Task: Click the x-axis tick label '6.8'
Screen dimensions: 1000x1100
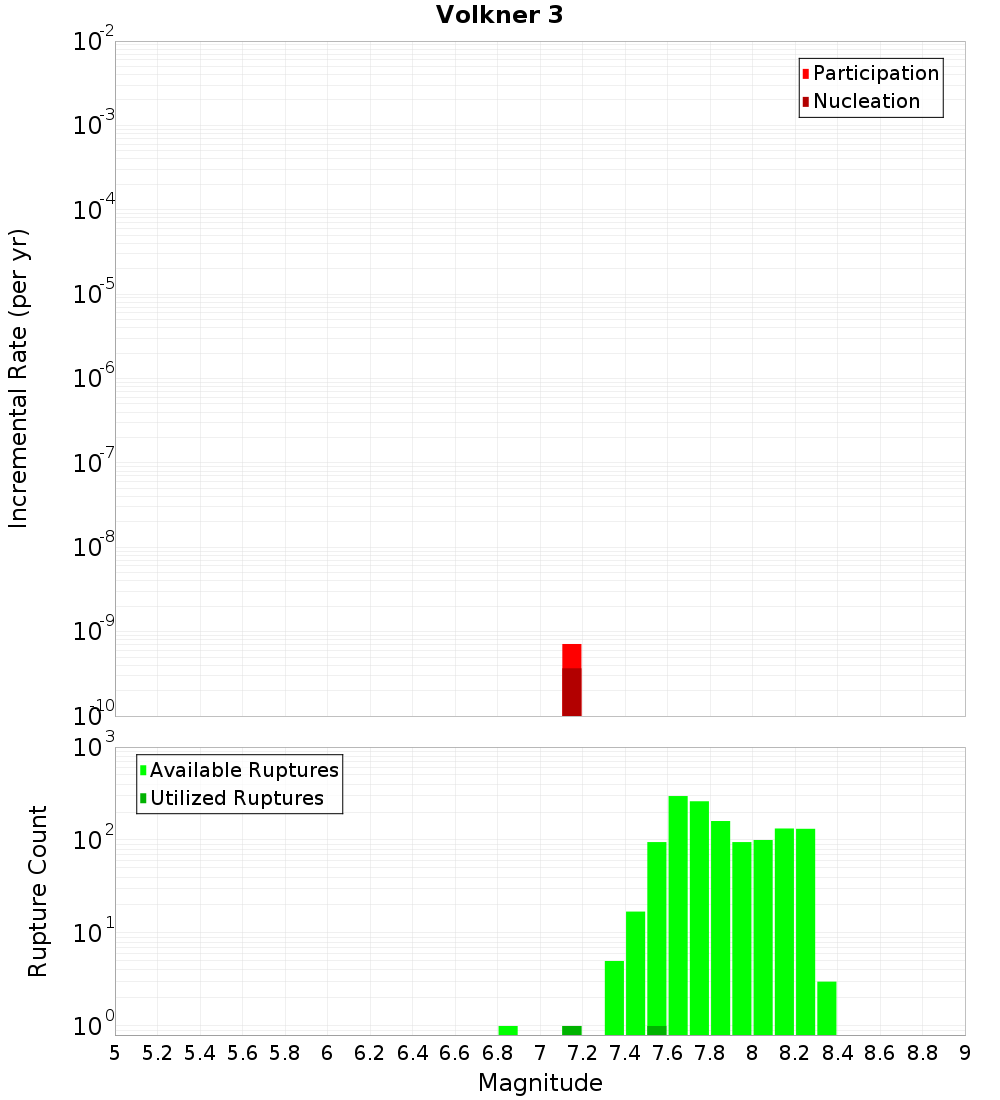Action: [498, 1054]
